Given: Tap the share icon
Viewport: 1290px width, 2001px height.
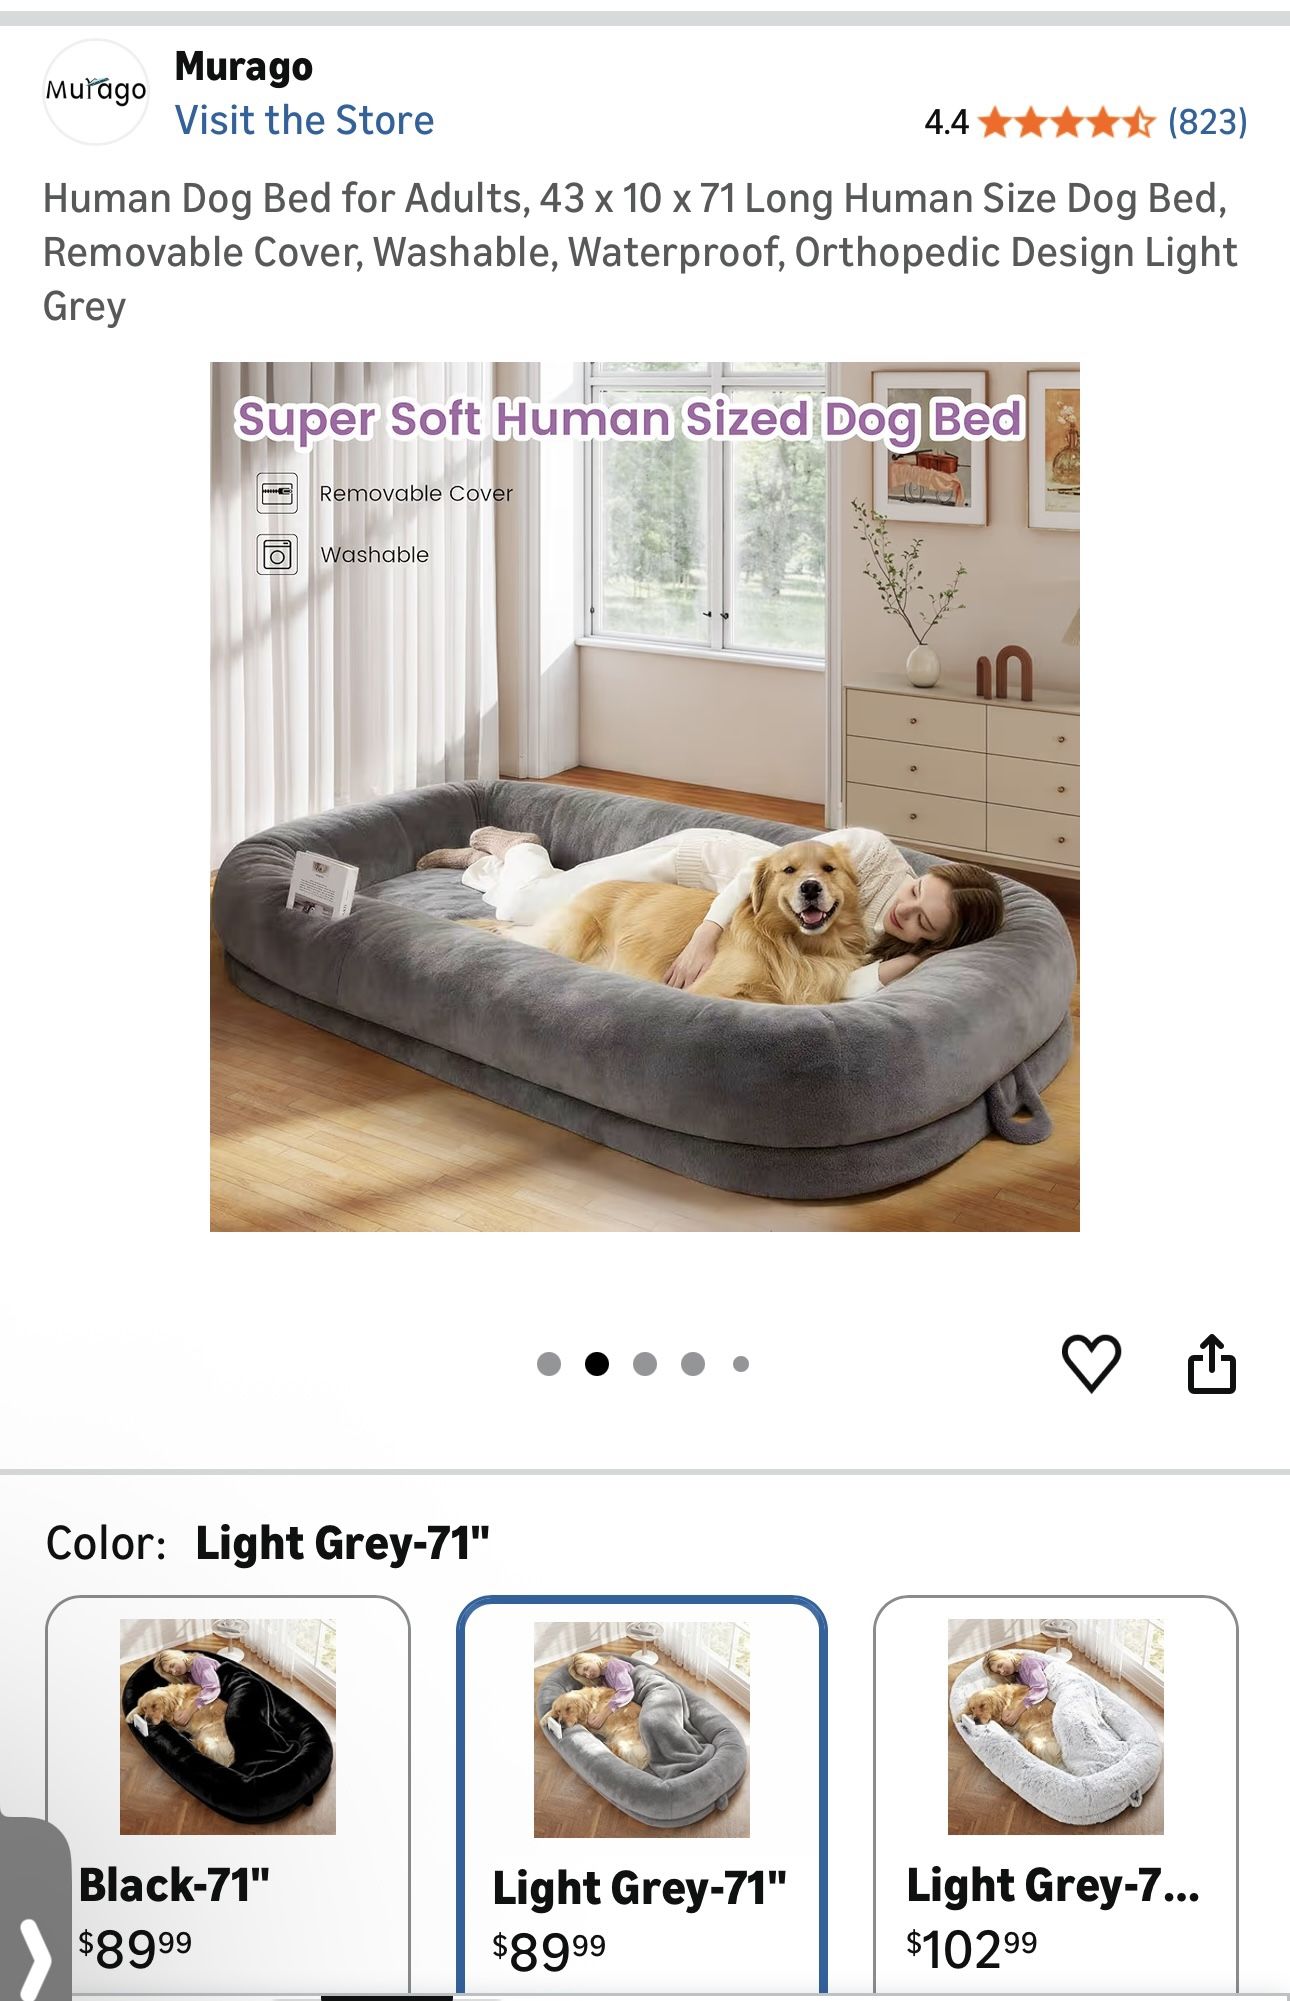Looking at the screenshot, I should tap(1211, 1363).
